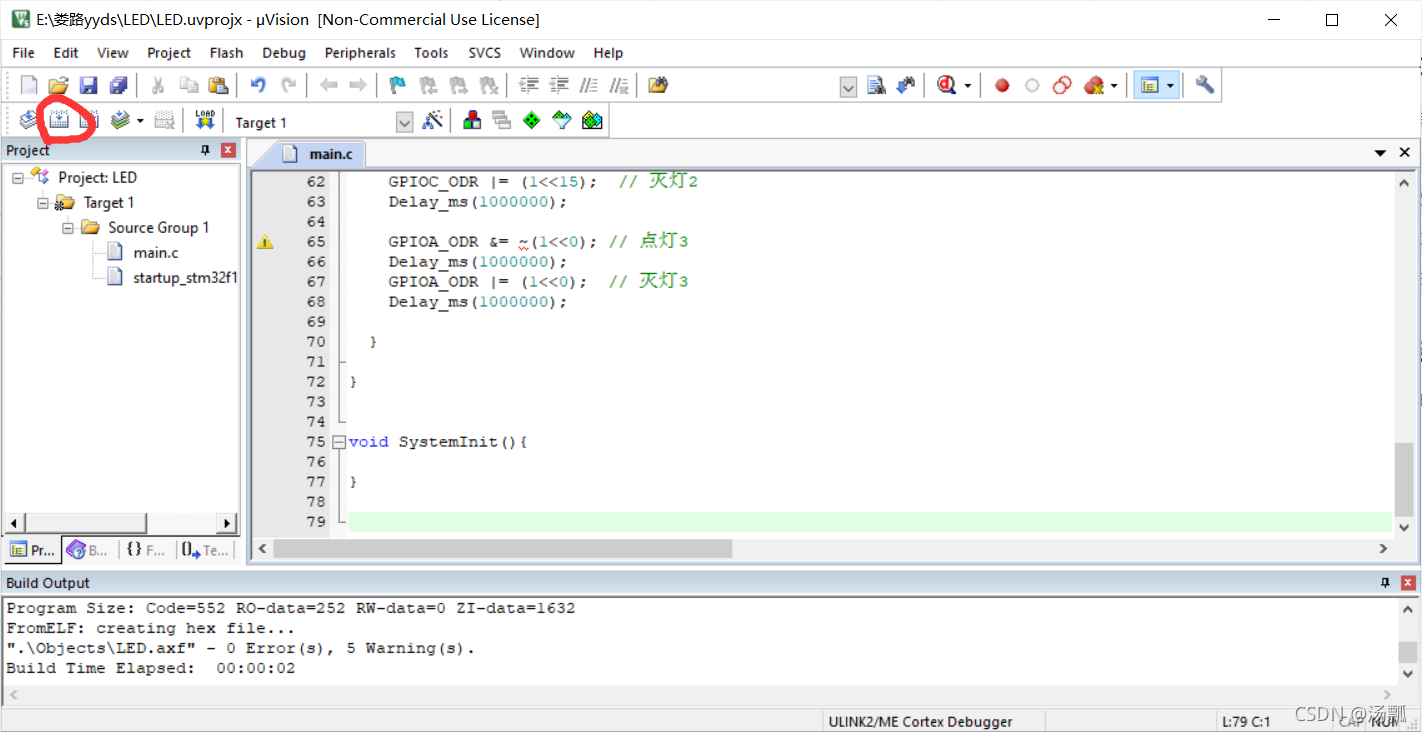Image resolution: width=1422 pixels, height=732 pixels.
Task: Collapse the Source Group 1 node
Action: [68, 228]
